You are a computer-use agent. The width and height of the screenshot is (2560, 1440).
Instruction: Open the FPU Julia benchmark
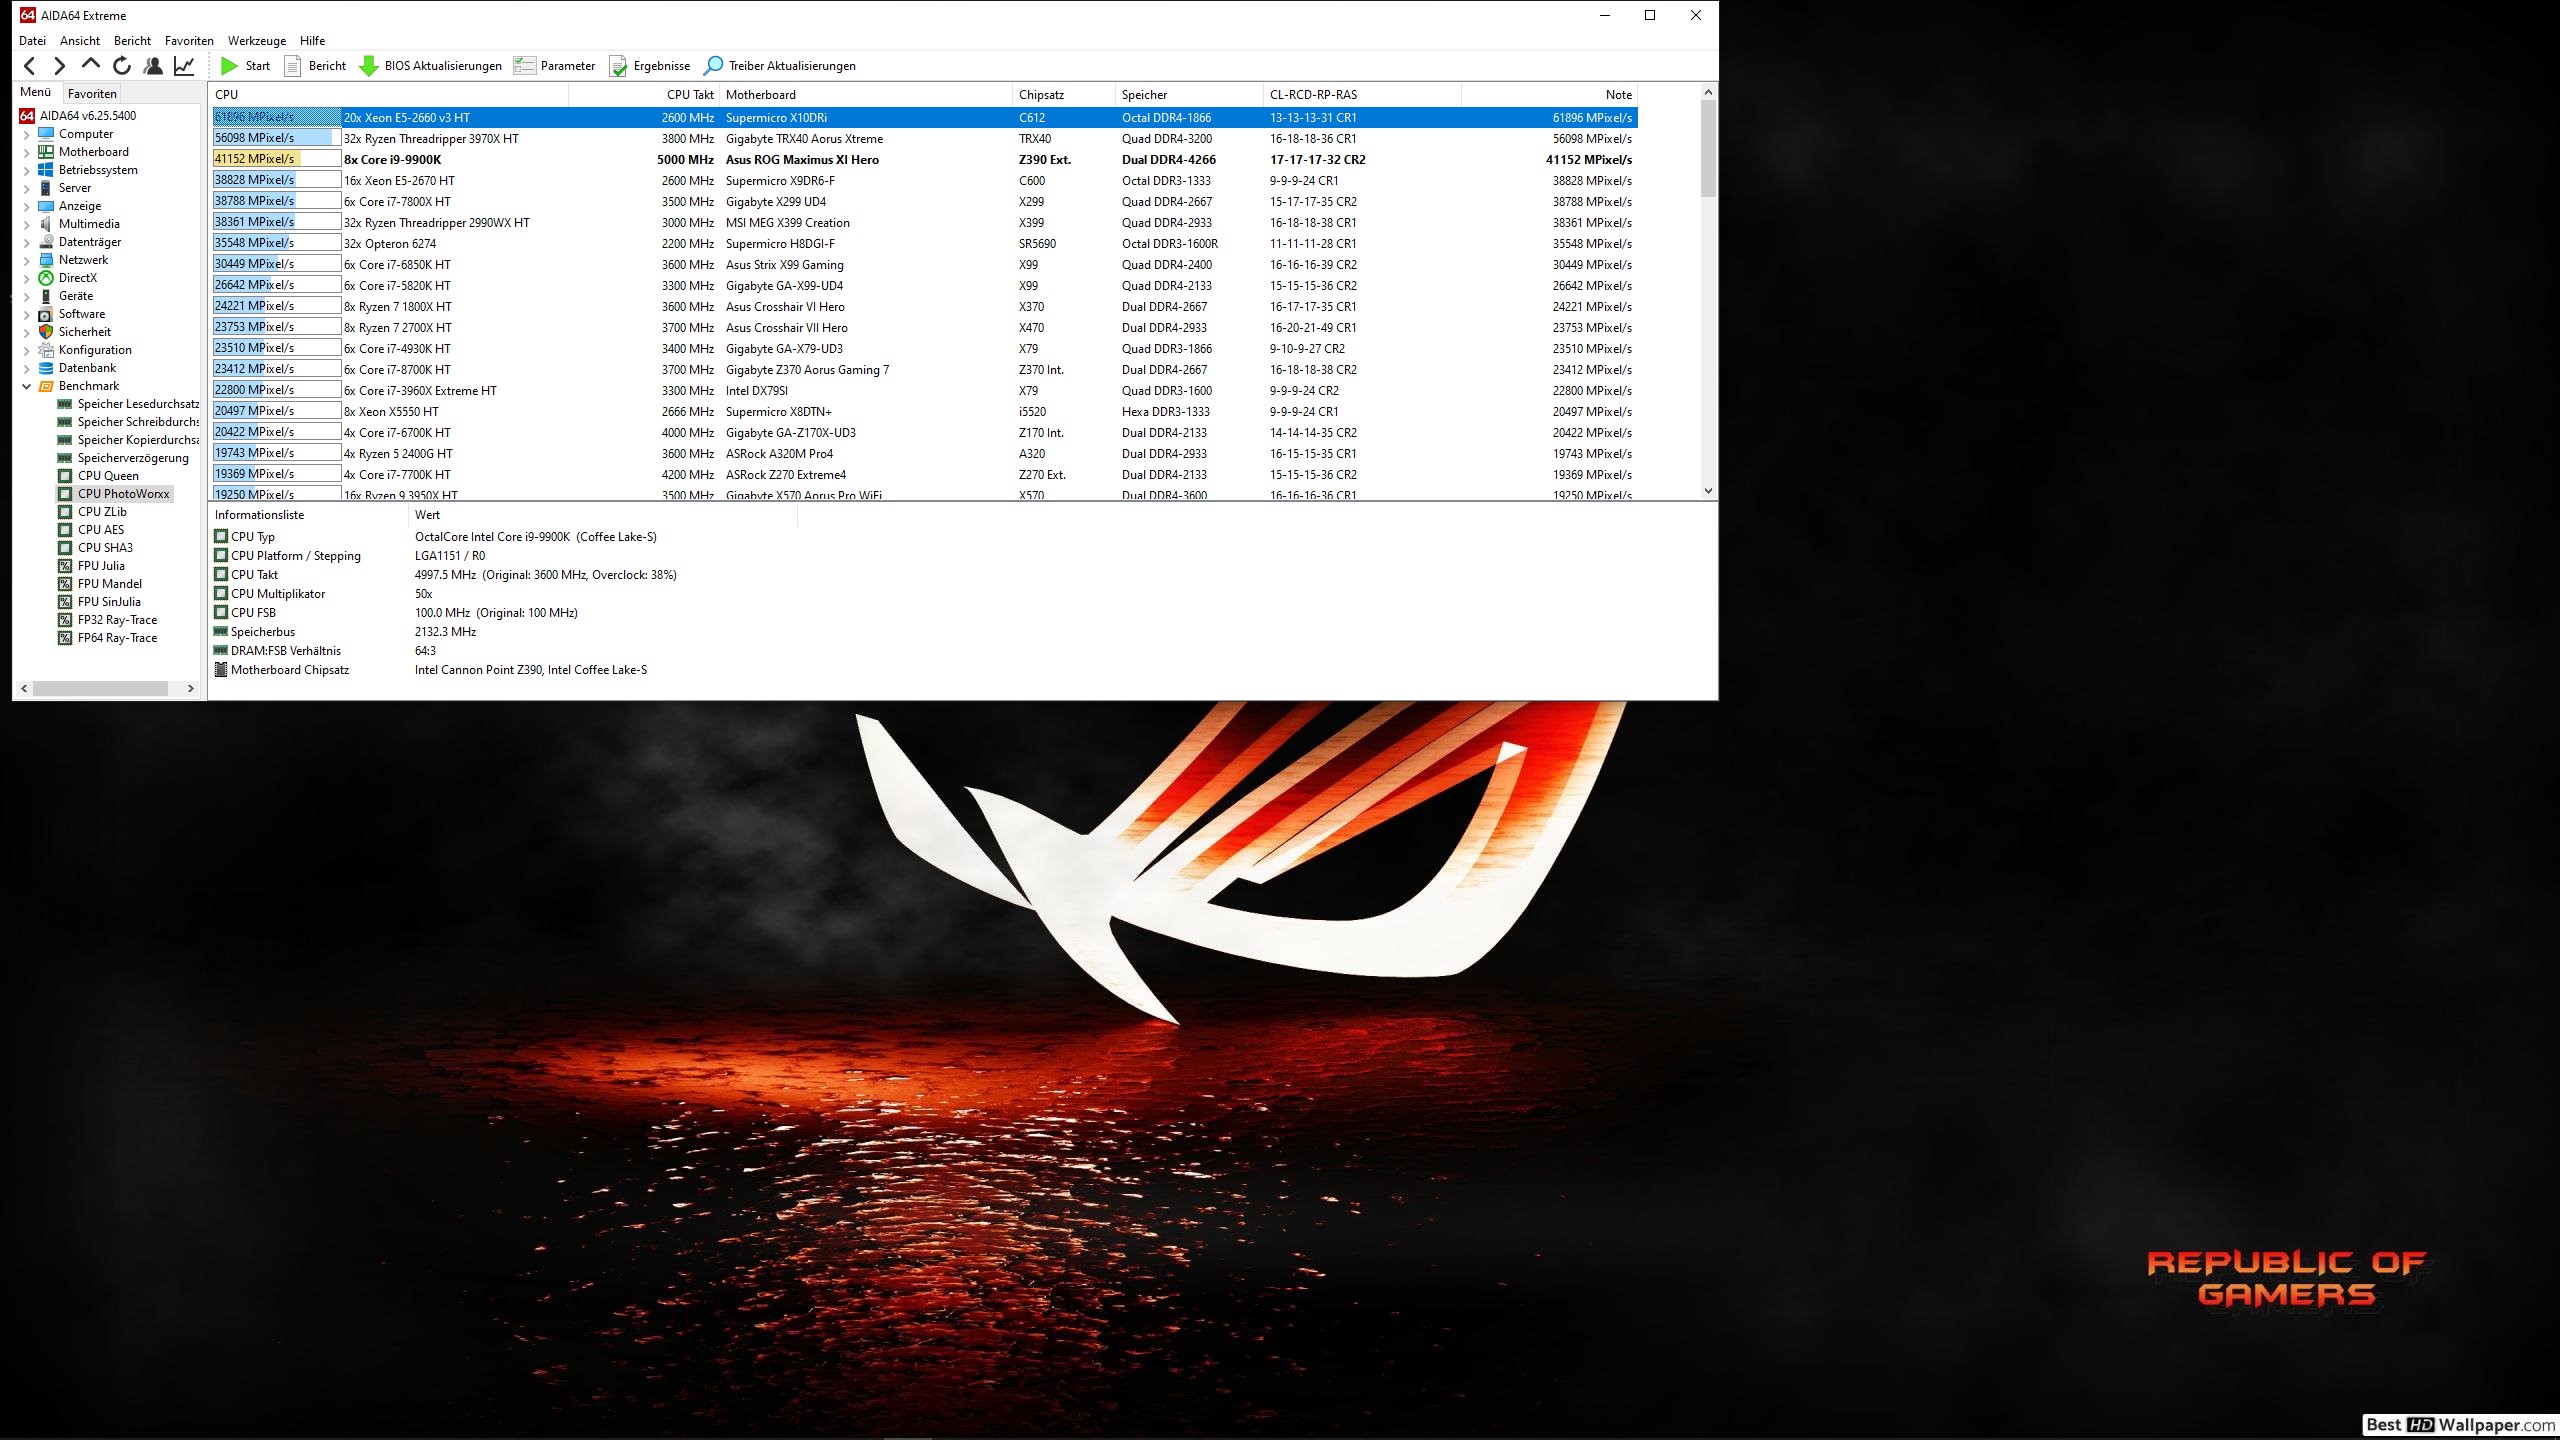tap(105, 565)
